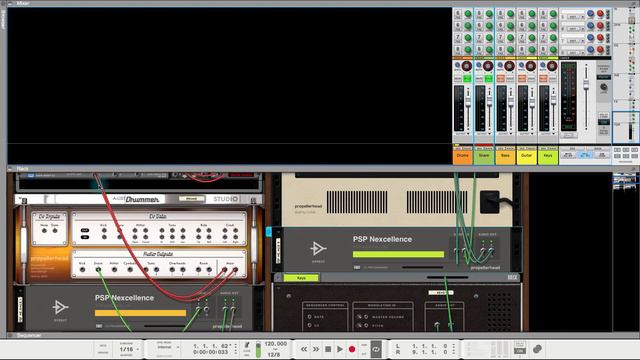The image size is (640, 360).
Task: Click the Drums channel volume fader
Action: [x=468, y=101]
